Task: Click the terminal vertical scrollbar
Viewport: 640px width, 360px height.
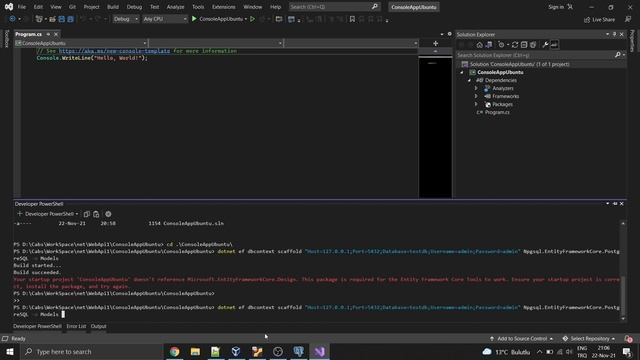Action: click(623, 271)
